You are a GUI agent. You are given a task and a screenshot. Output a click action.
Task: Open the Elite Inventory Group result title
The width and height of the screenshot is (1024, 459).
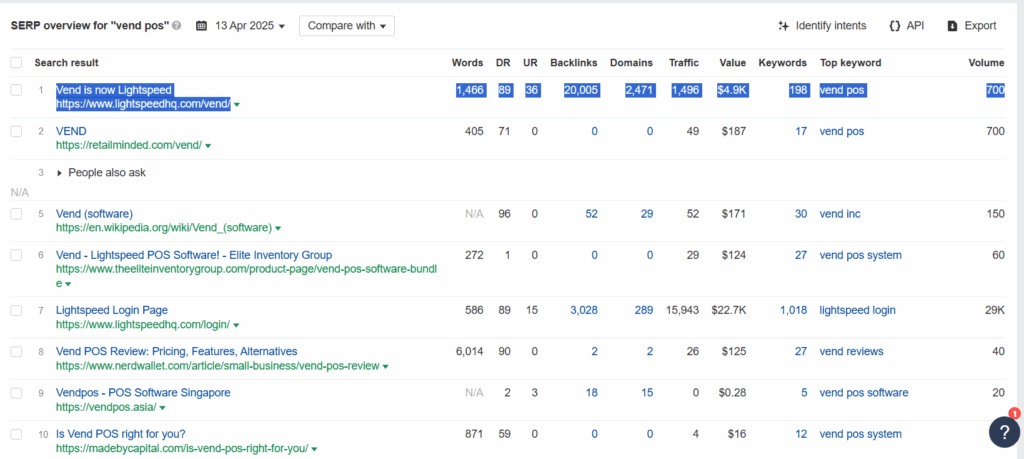194,255
